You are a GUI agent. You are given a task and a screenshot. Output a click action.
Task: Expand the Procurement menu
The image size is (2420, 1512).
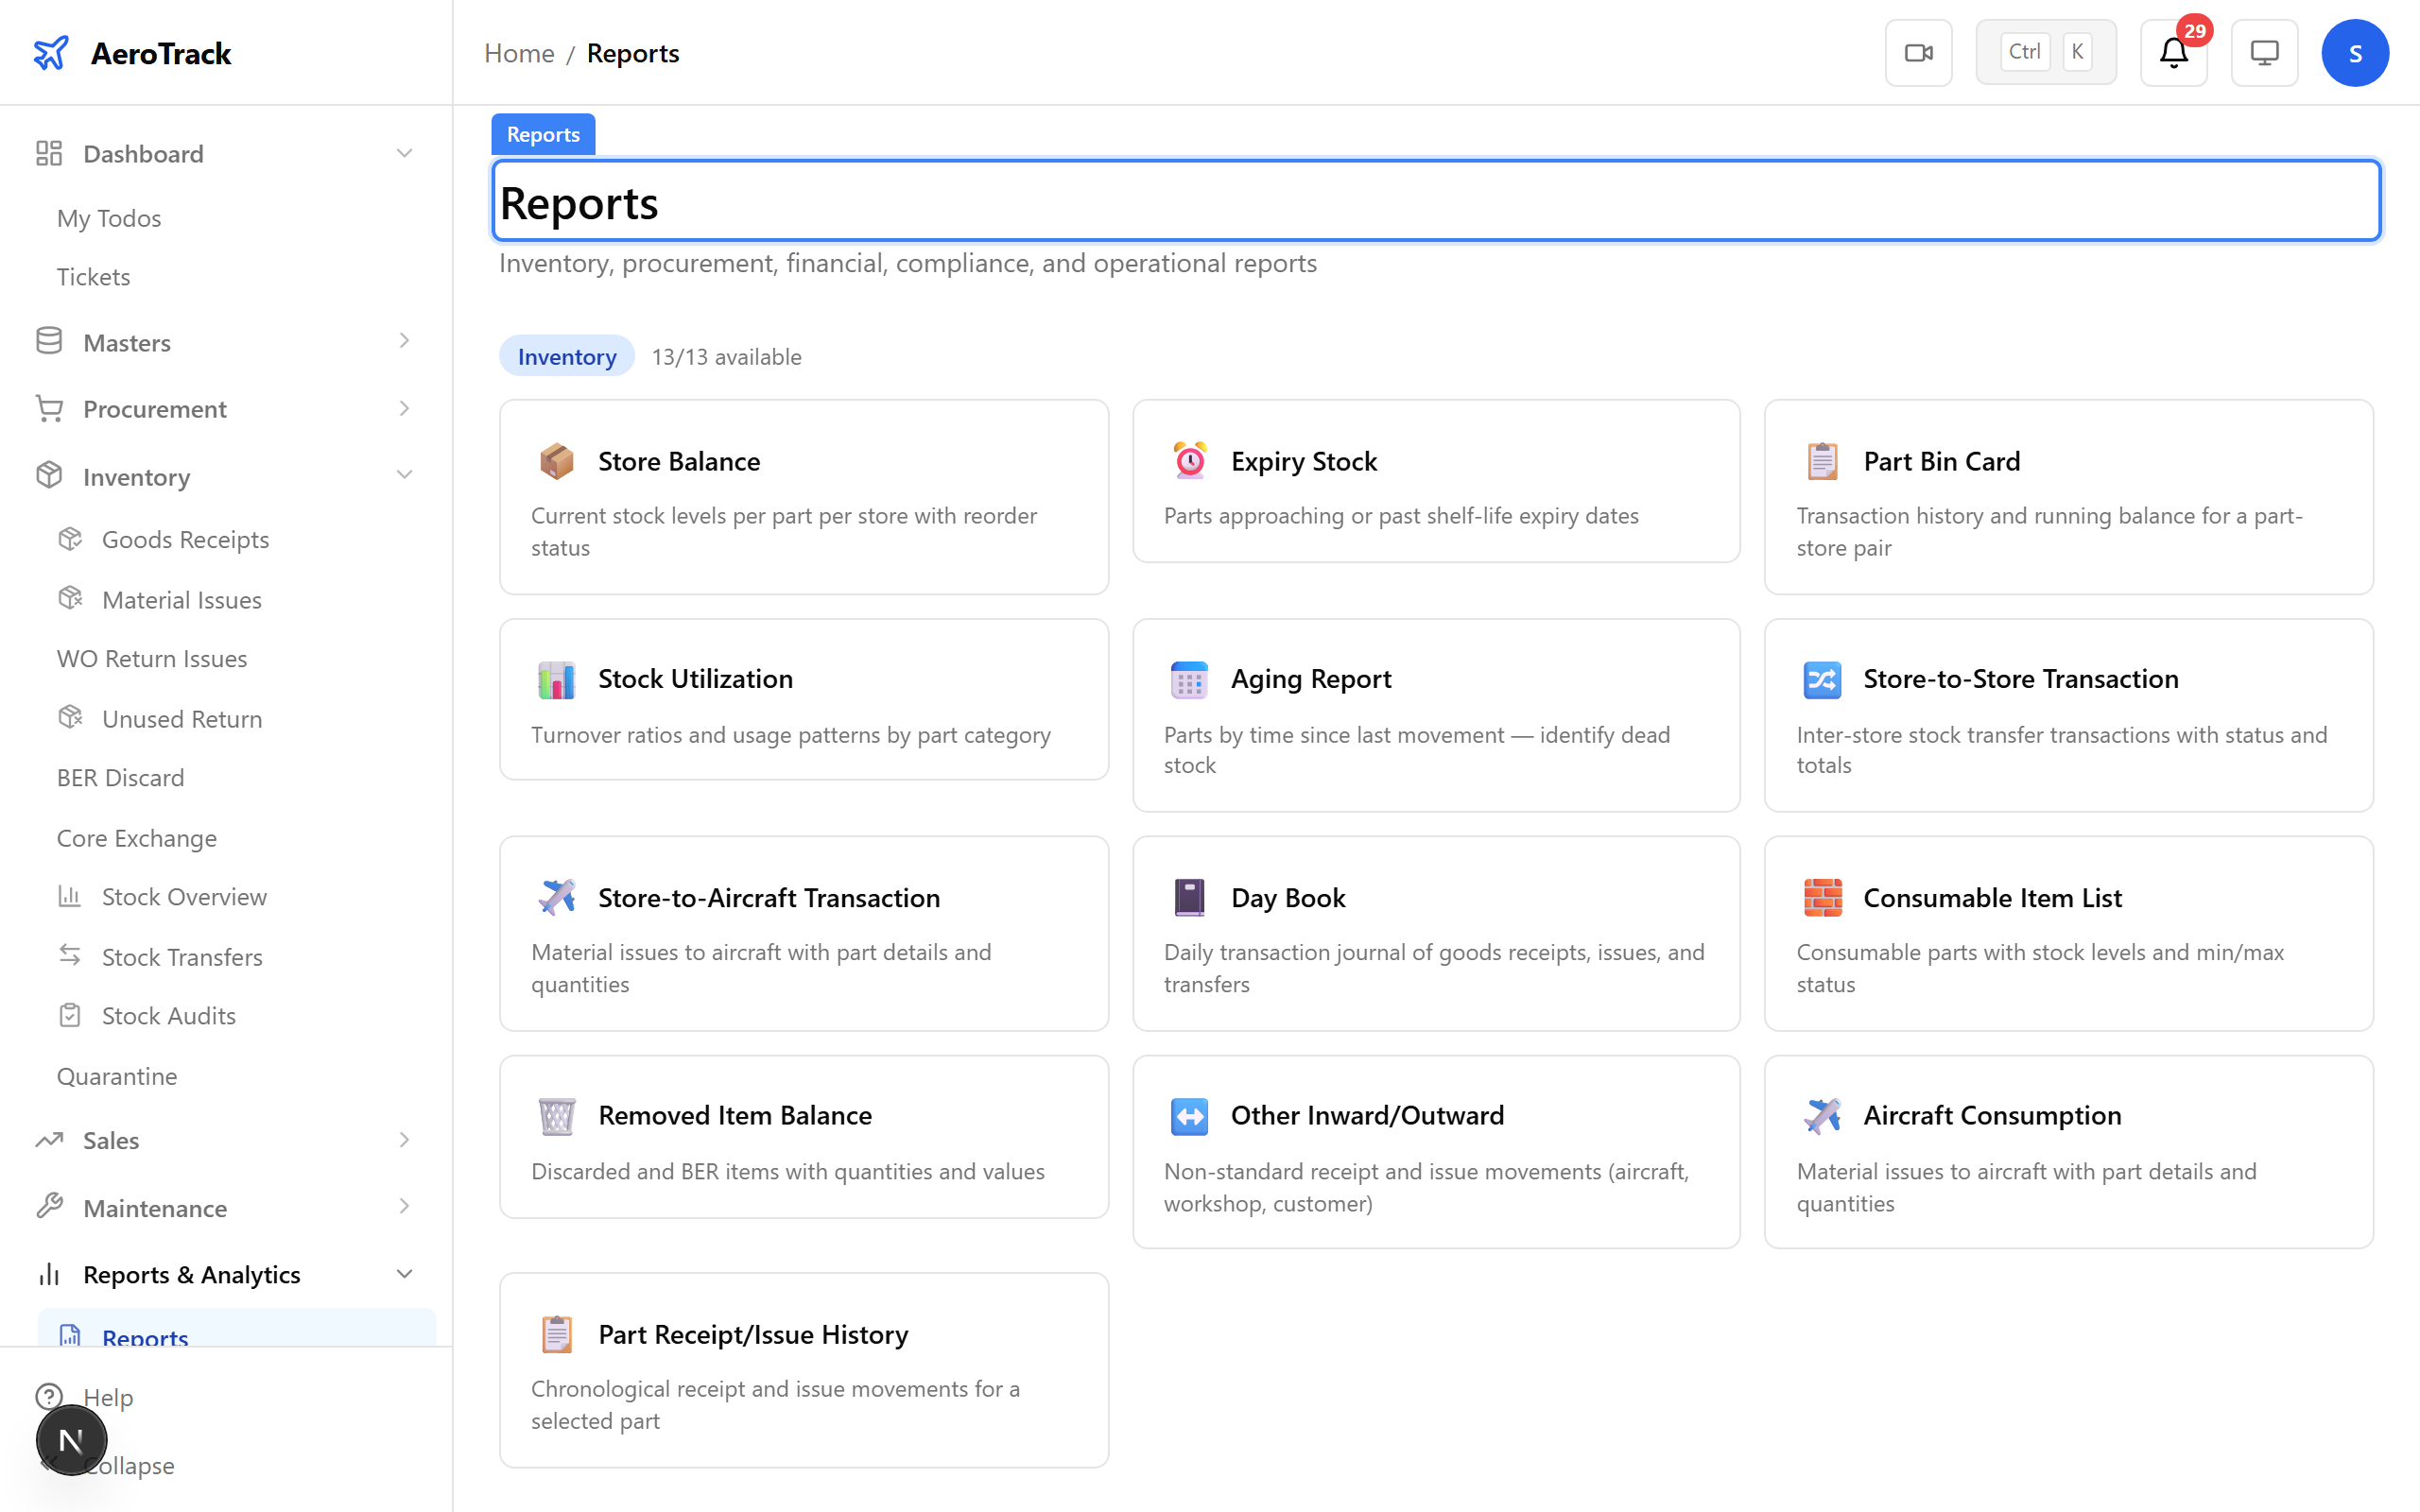tap(404, 408)
